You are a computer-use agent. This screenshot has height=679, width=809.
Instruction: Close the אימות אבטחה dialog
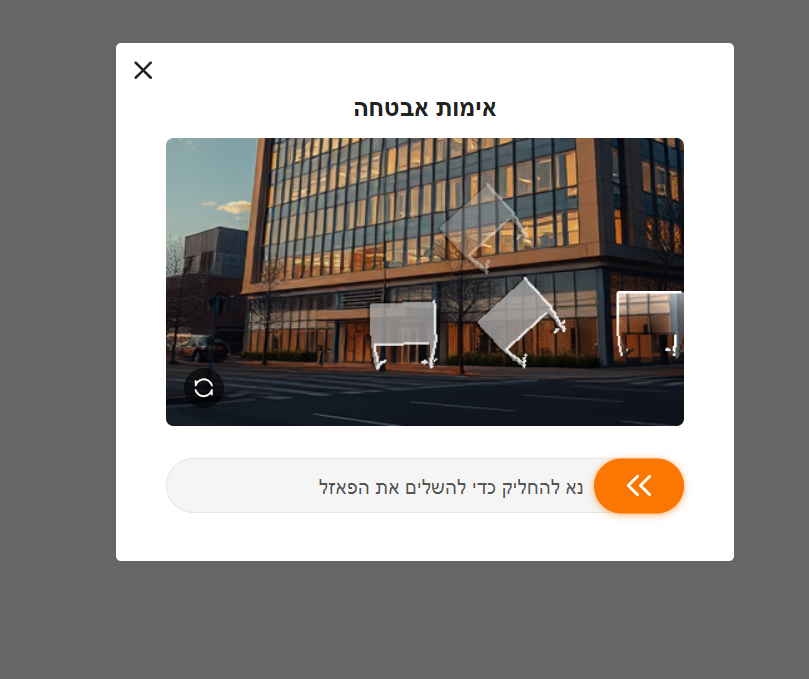[x=143, y=70]
